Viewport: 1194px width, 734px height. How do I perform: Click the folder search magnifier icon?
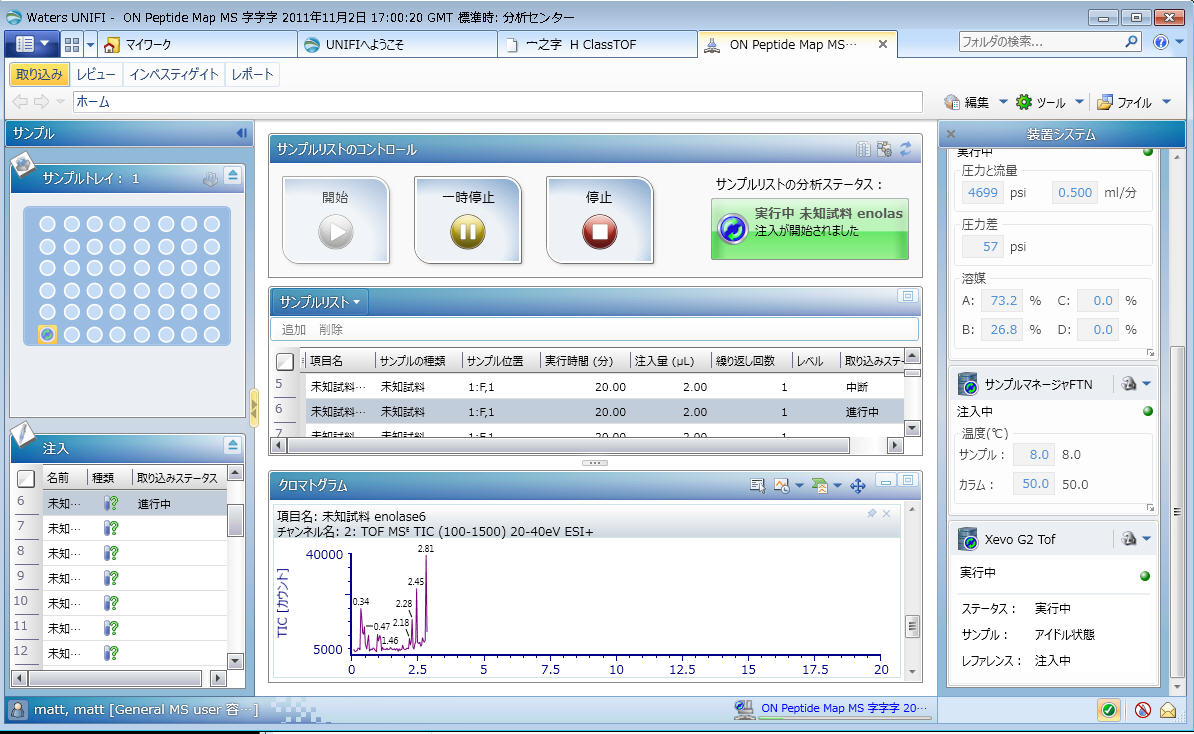coord(1132,42)
